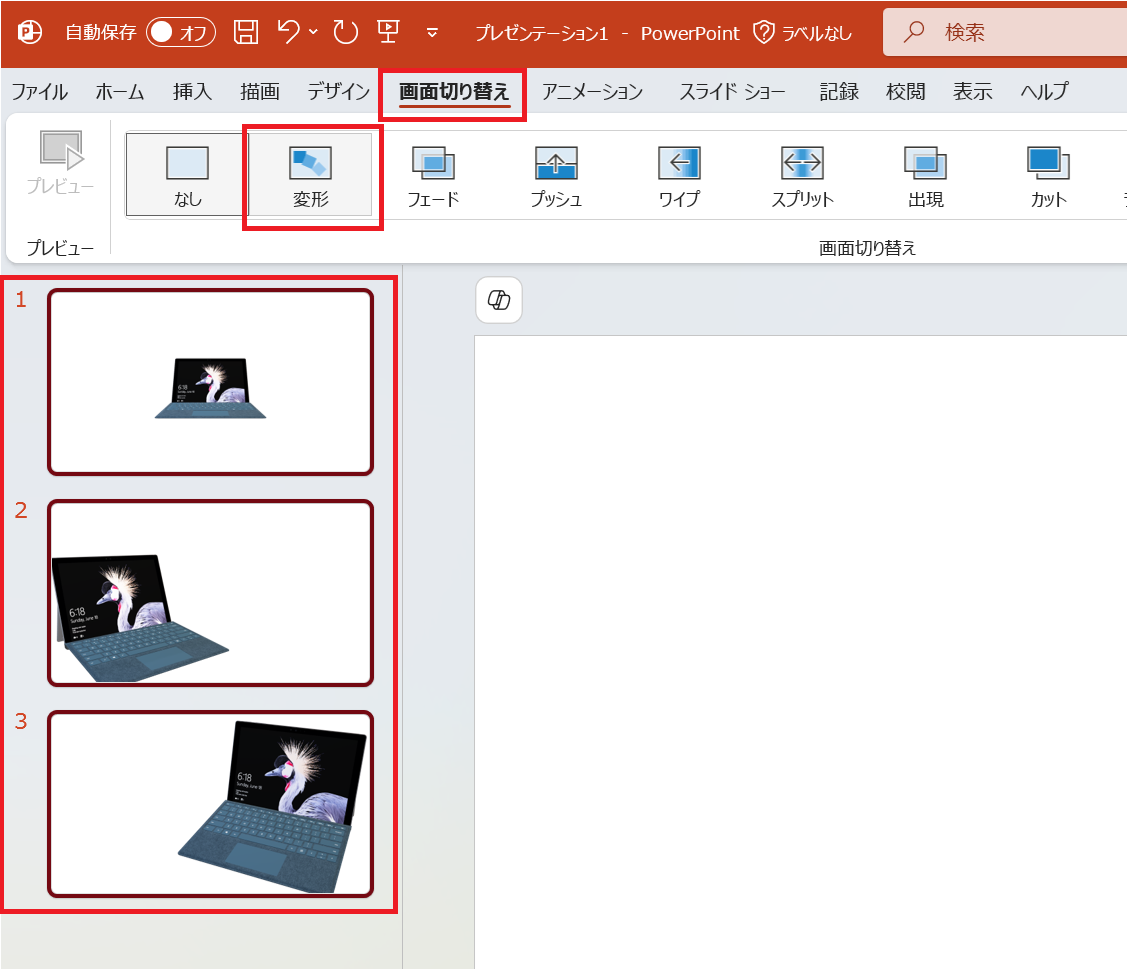This screenshot has height=969, width=1127.
Task: Click the sensitivity label (ラベルなし) button
Action: click(x=802, y=33)
